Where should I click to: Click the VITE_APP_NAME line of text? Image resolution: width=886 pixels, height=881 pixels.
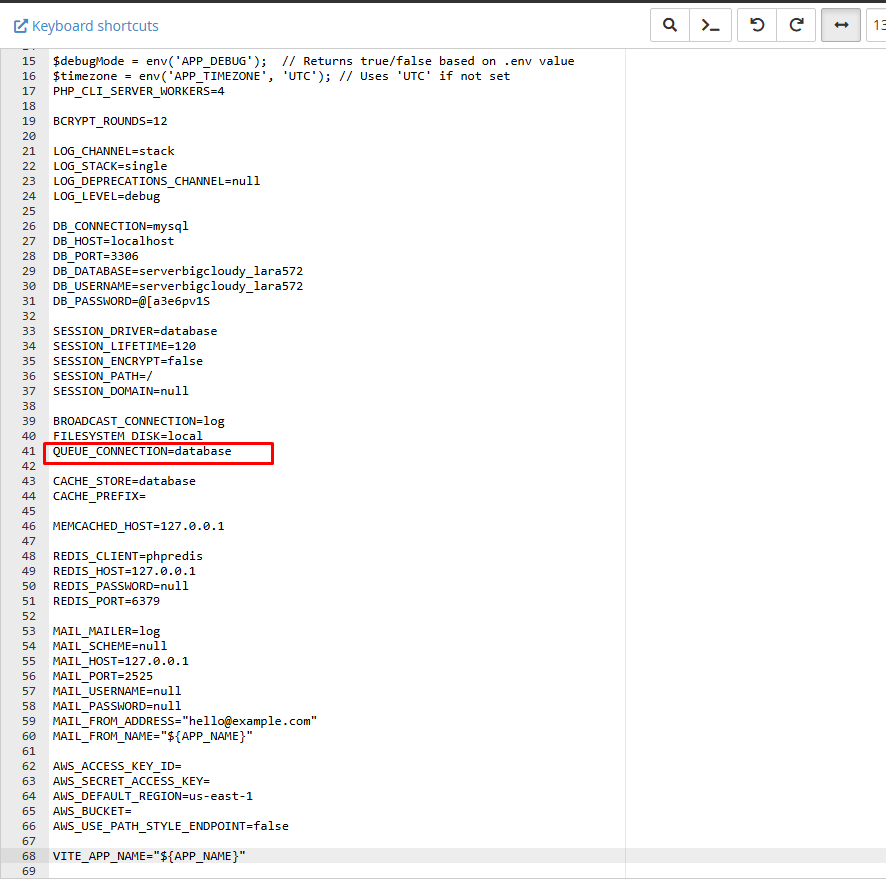(149, 856)
